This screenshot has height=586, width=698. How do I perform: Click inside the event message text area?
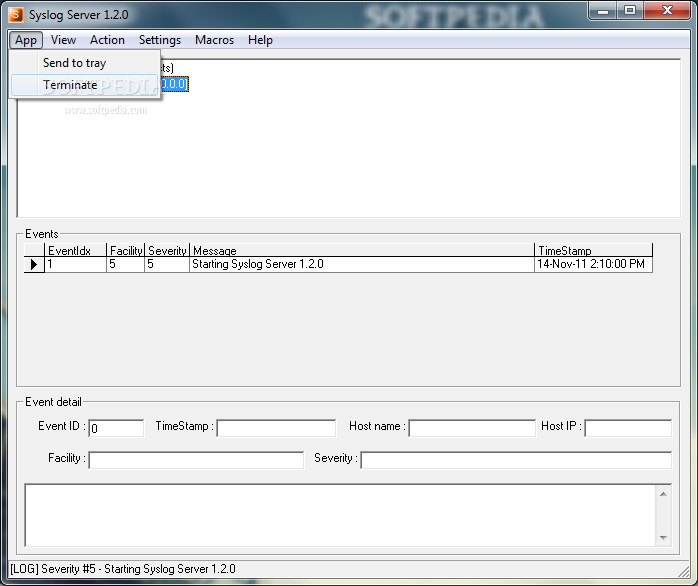[x=340, y=515]
